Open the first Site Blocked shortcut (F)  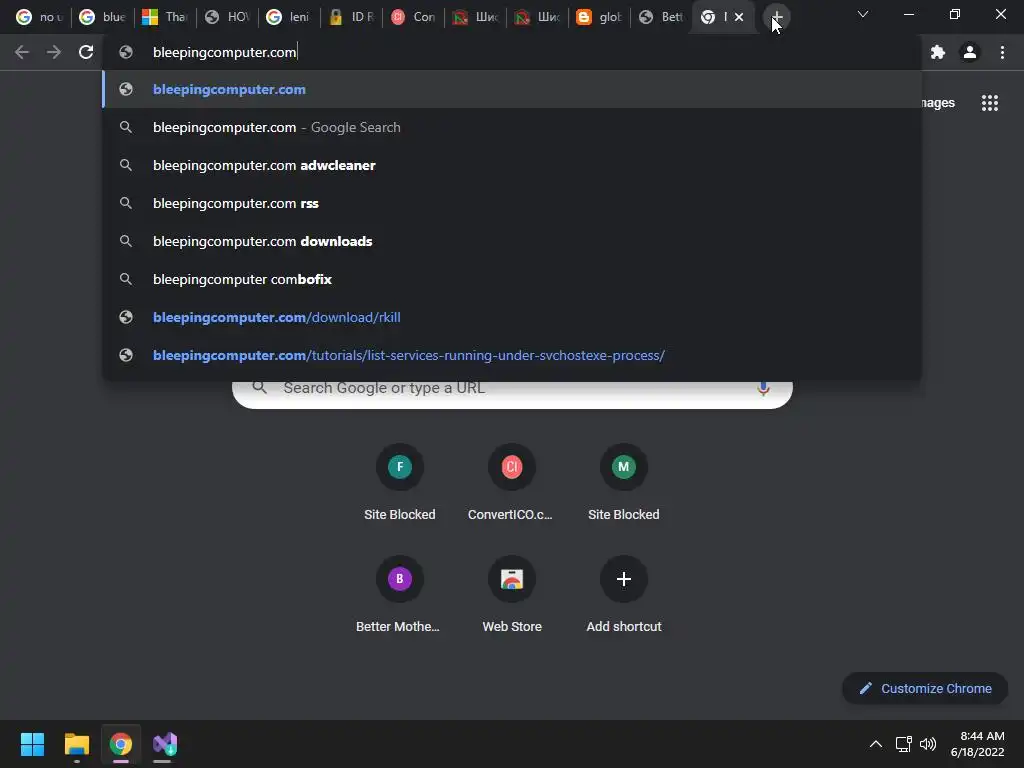(x=400, y=484)
